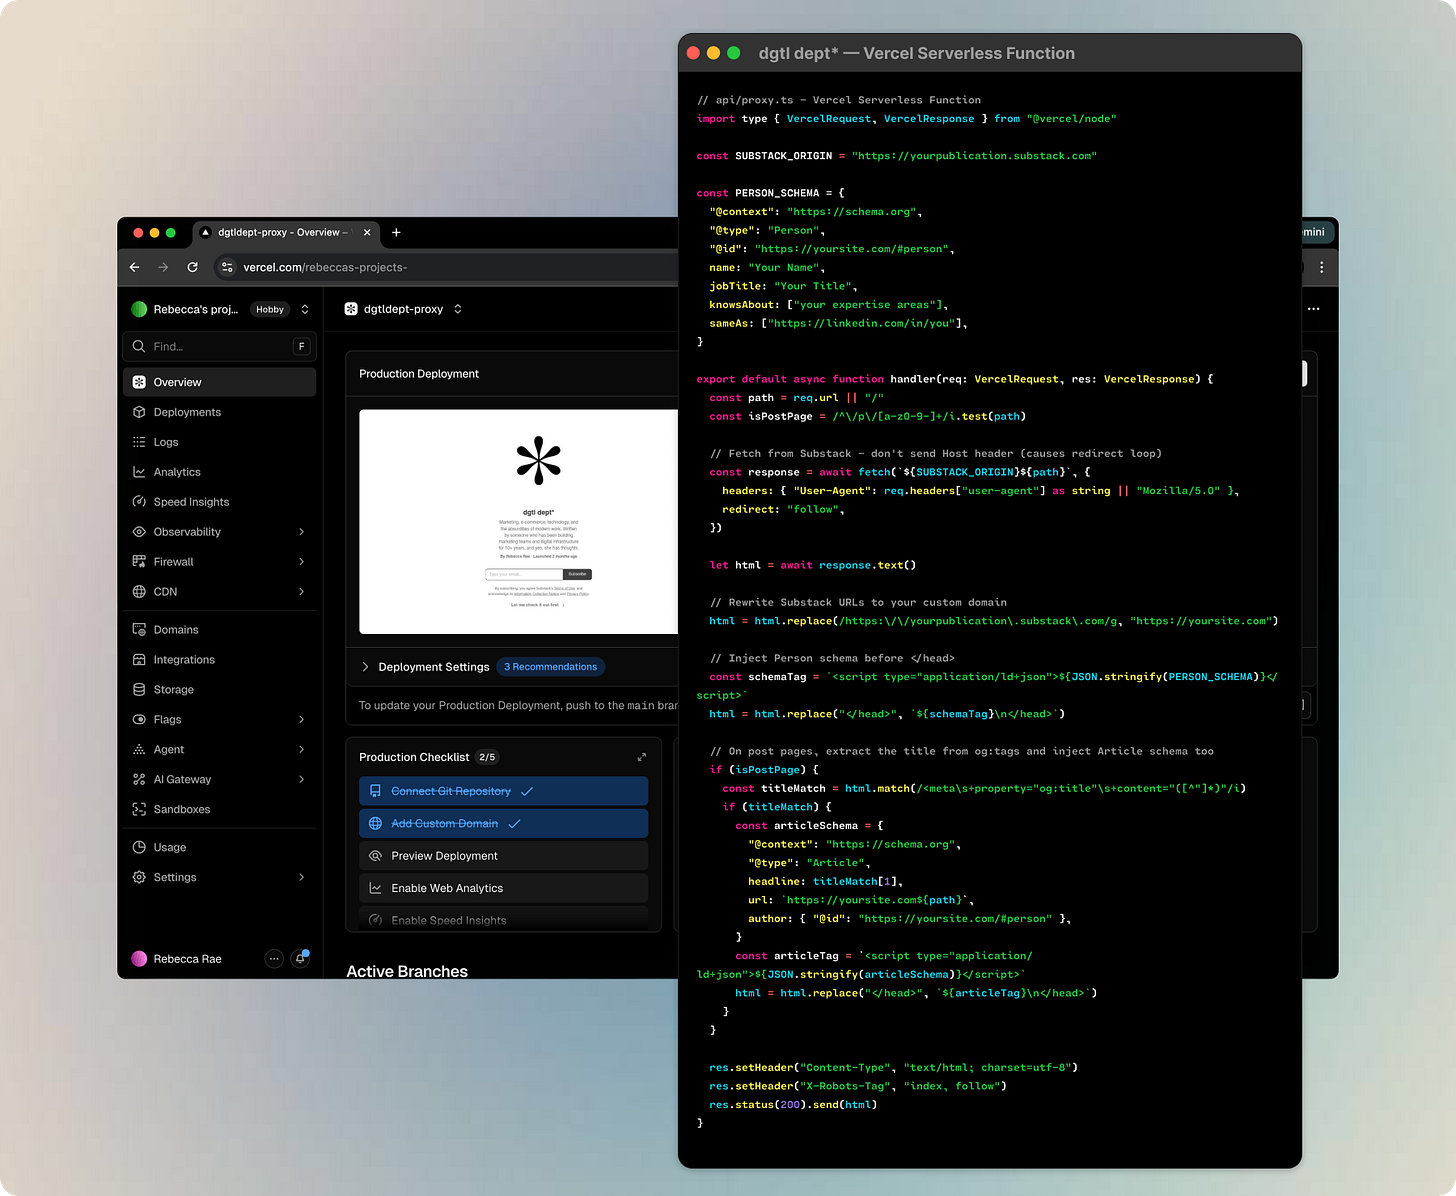The height and width of the screenshot is (1196, 1456).
Task: Click browser back arrow
Action: 135,267
